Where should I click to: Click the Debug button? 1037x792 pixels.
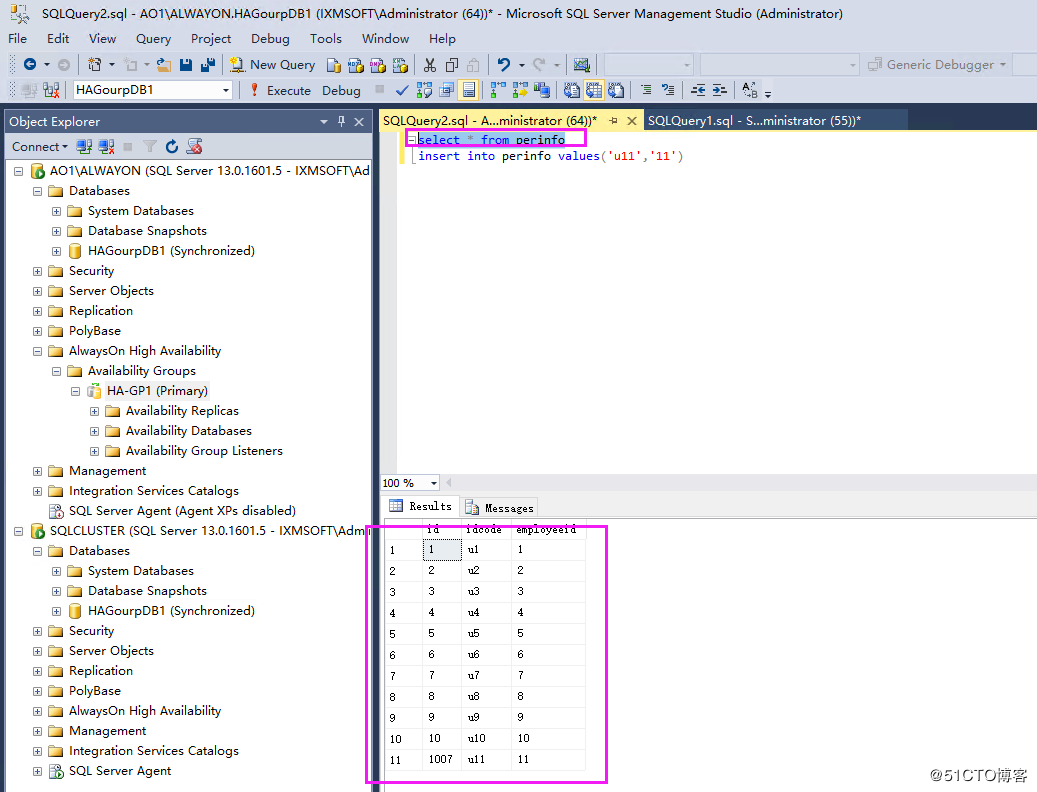tap(341, 91)
